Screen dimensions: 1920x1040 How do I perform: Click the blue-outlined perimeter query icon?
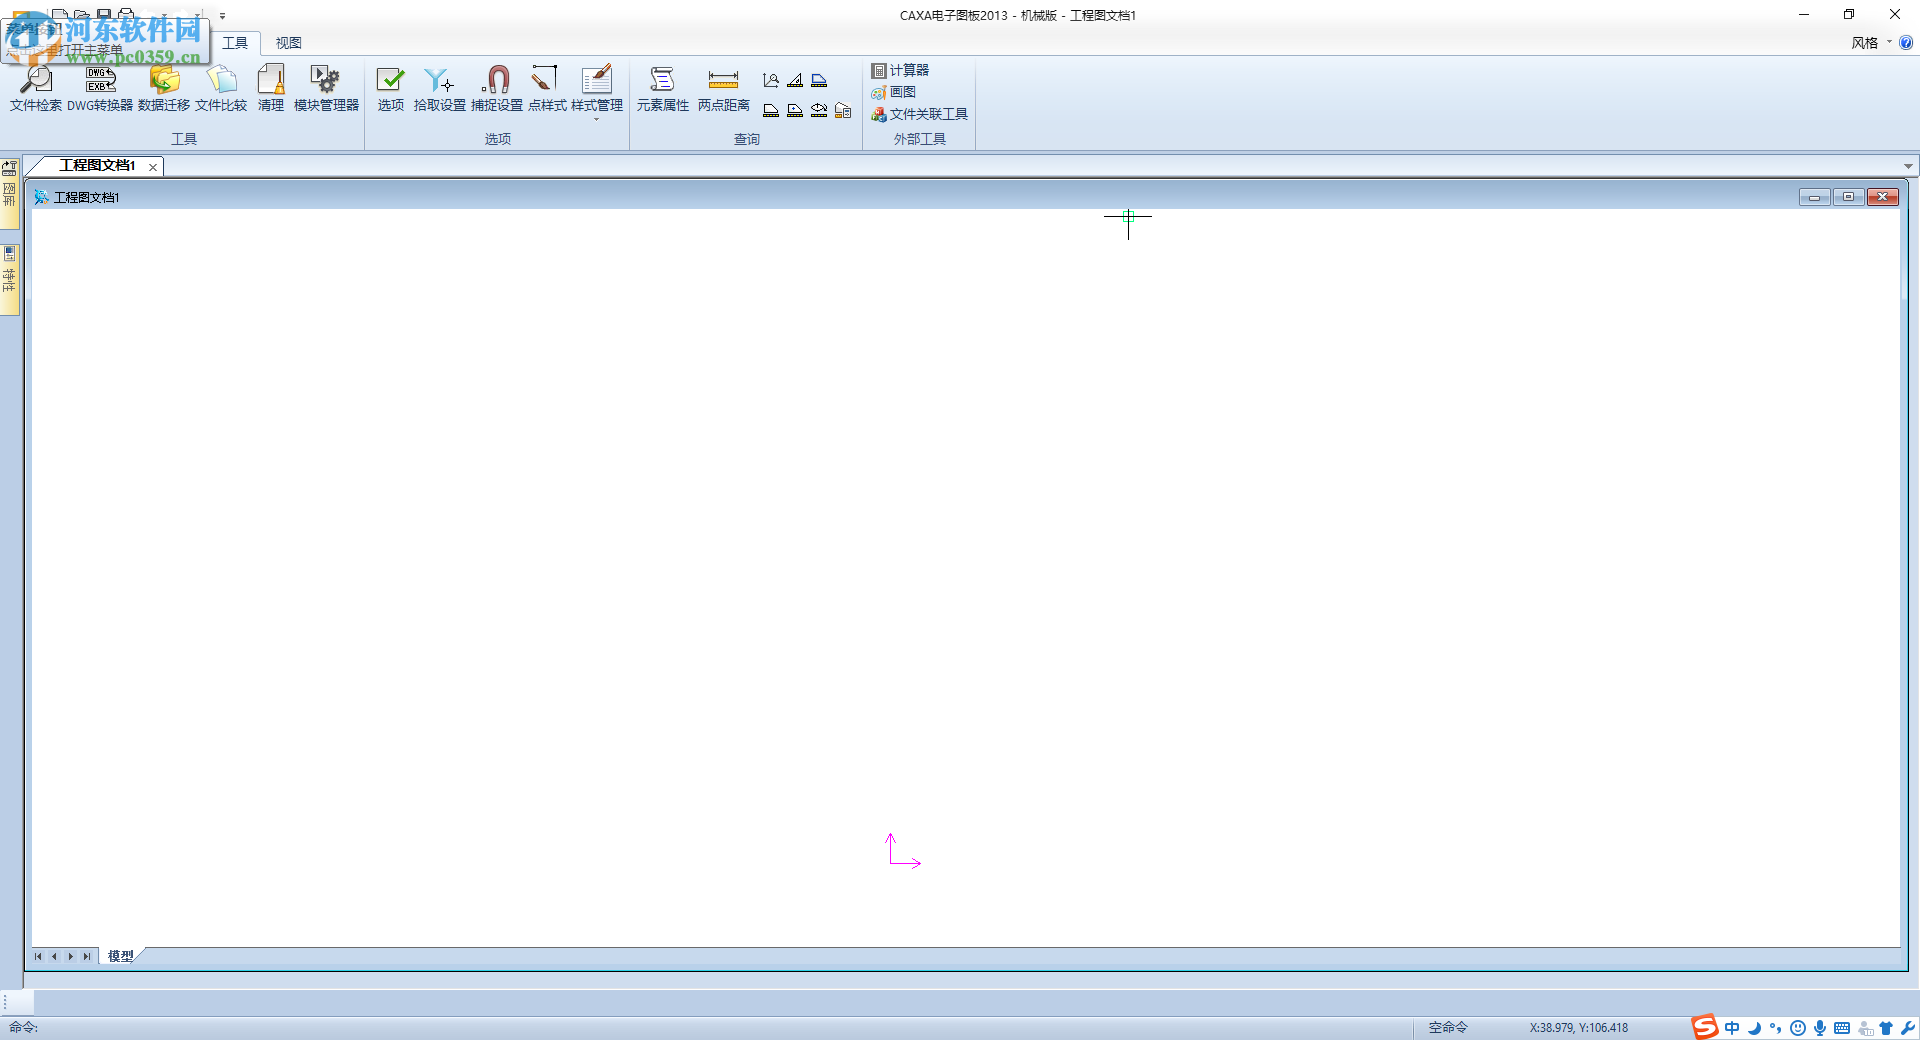click(819, 80)
